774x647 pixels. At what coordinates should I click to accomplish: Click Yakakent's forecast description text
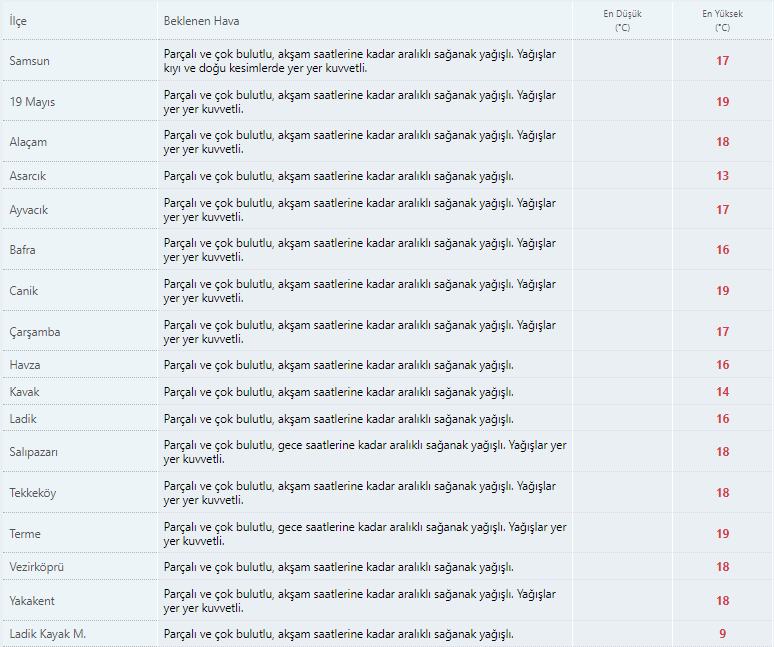(x=360, y=601)
